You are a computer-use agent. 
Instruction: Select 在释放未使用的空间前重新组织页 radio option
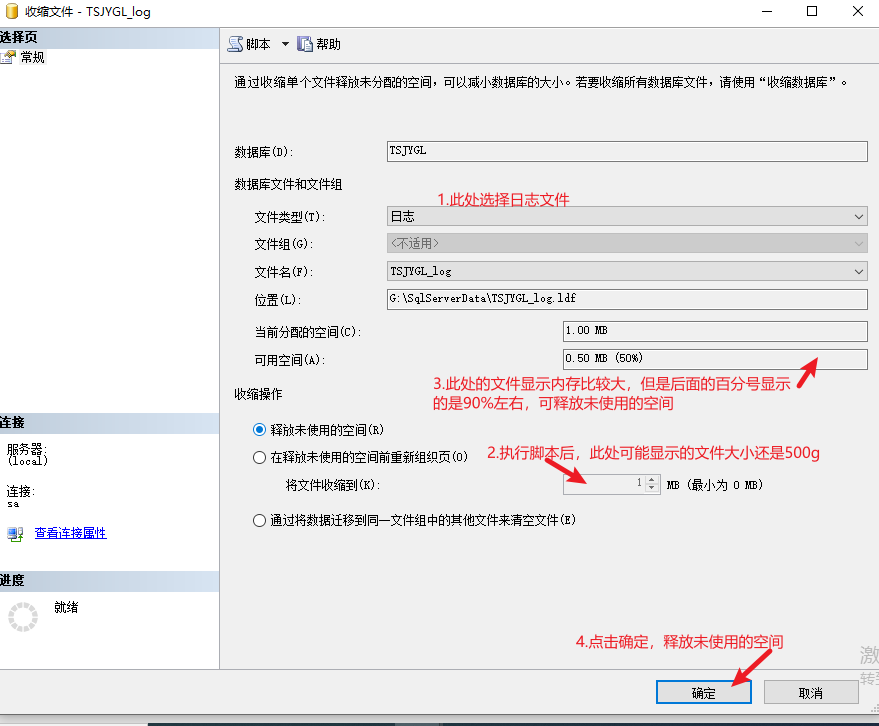pos(259,457)
